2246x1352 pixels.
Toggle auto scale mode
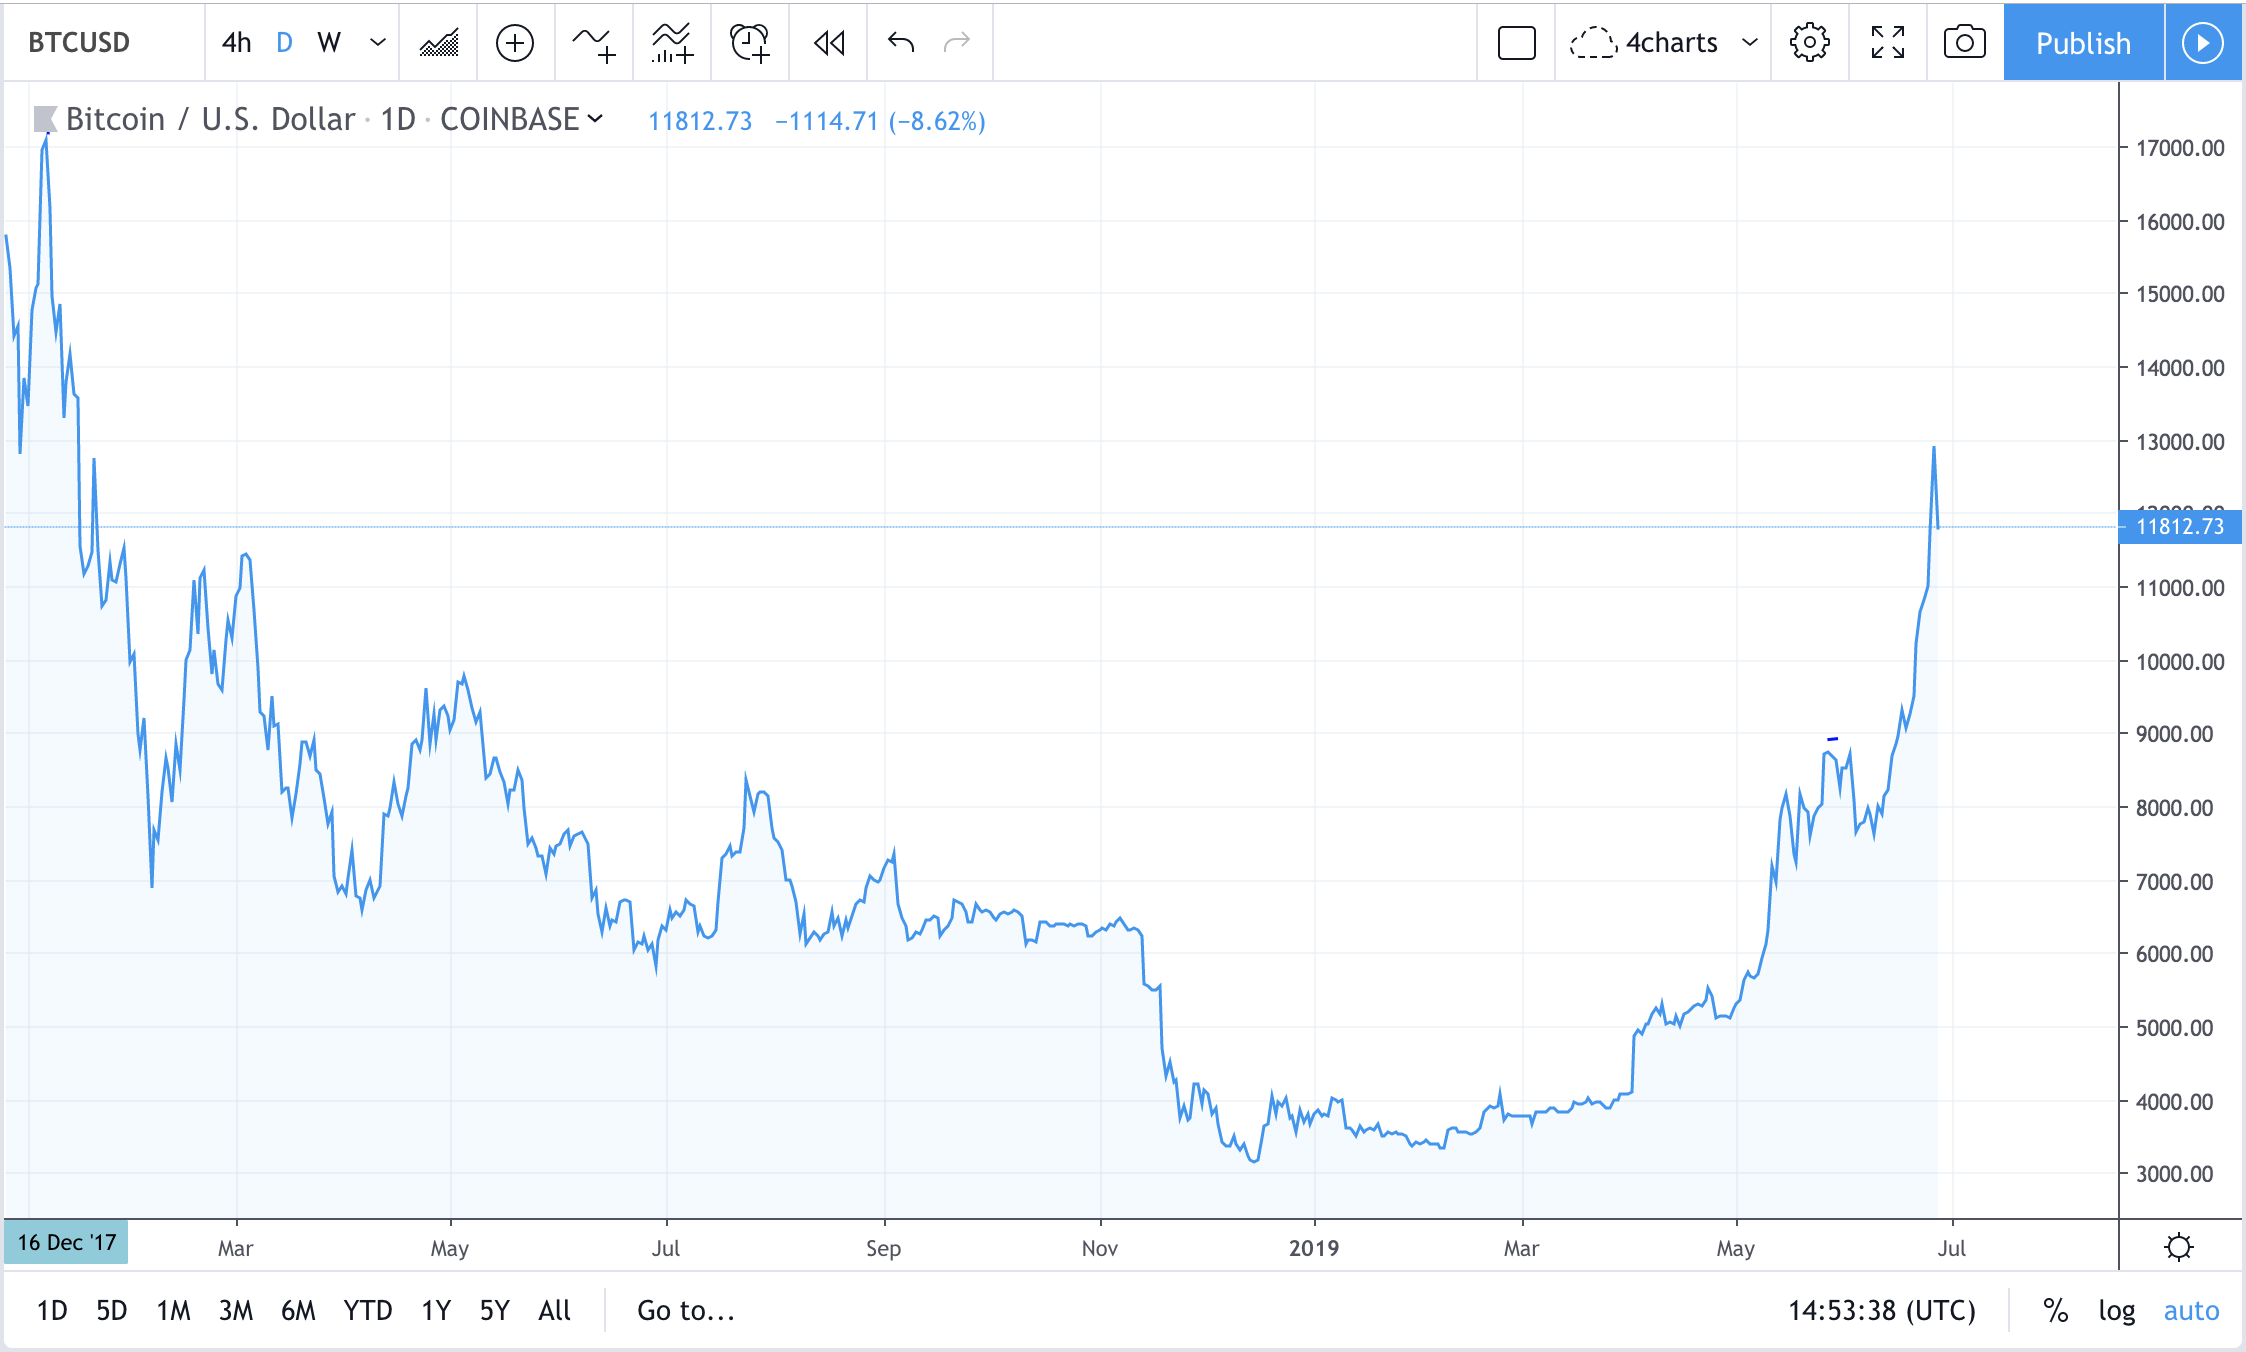pos(2191,1310)
